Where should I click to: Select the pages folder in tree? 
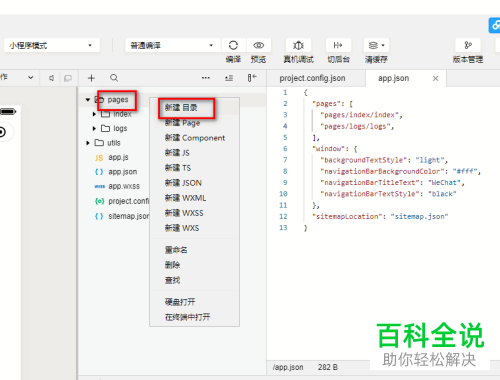[118, 100]
